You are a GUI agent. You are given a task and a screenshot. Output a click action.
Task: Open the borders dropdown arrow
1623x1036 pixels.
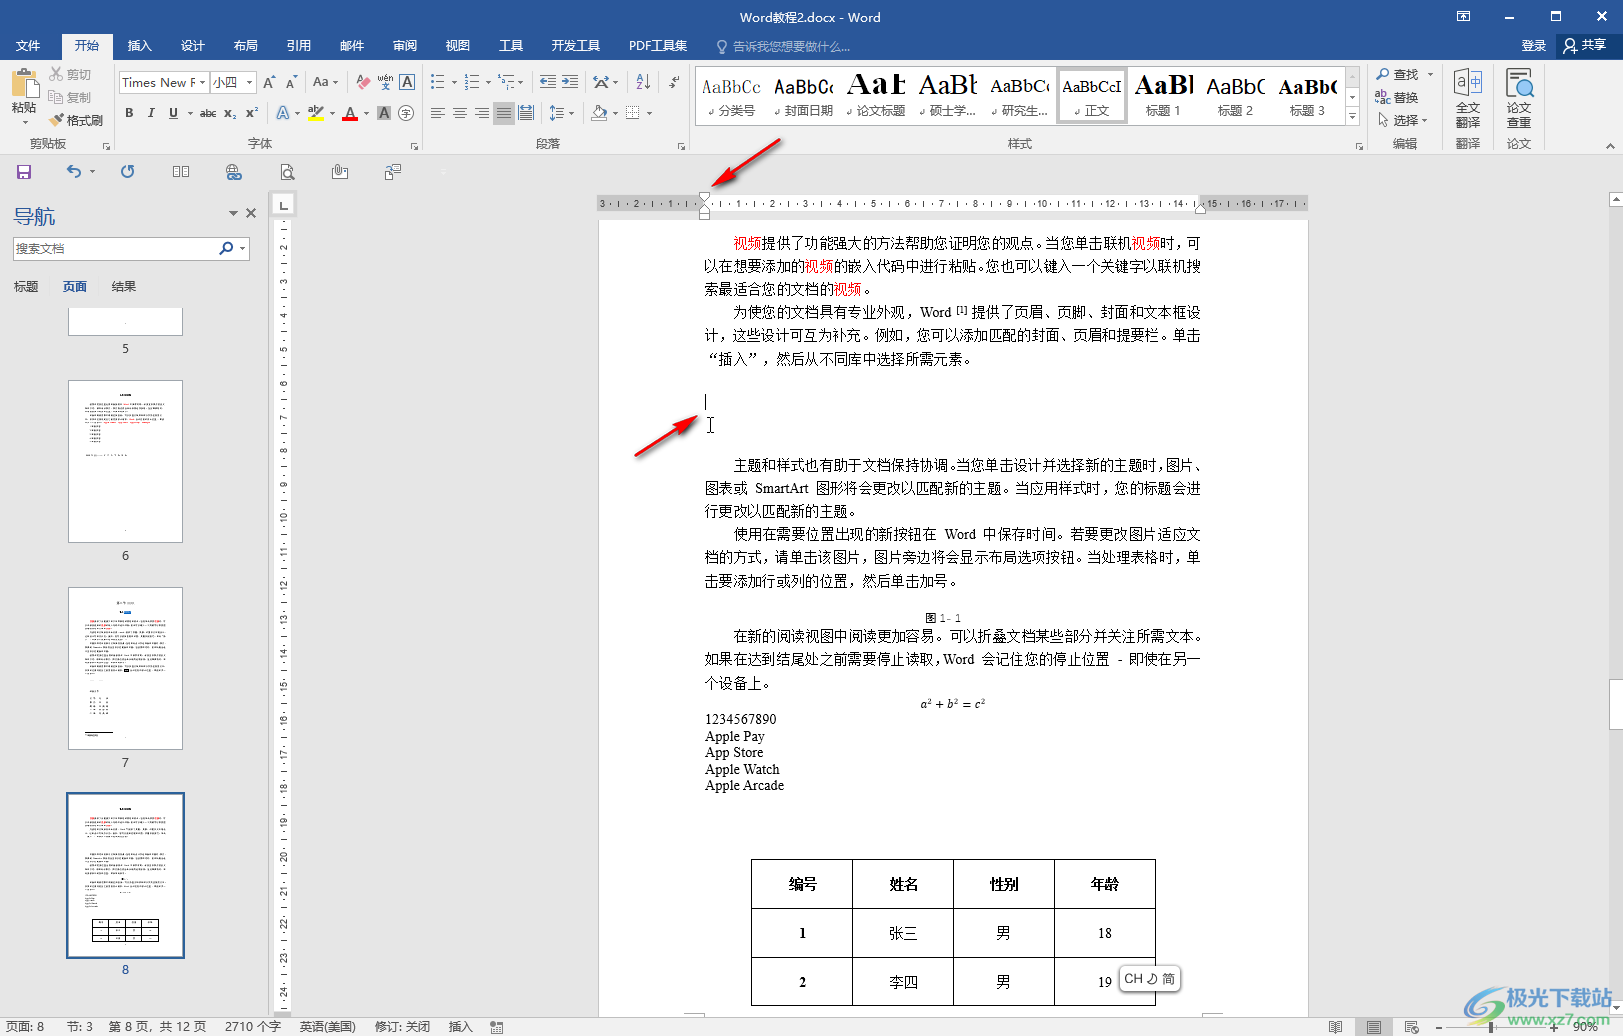[x=649, y=113]
